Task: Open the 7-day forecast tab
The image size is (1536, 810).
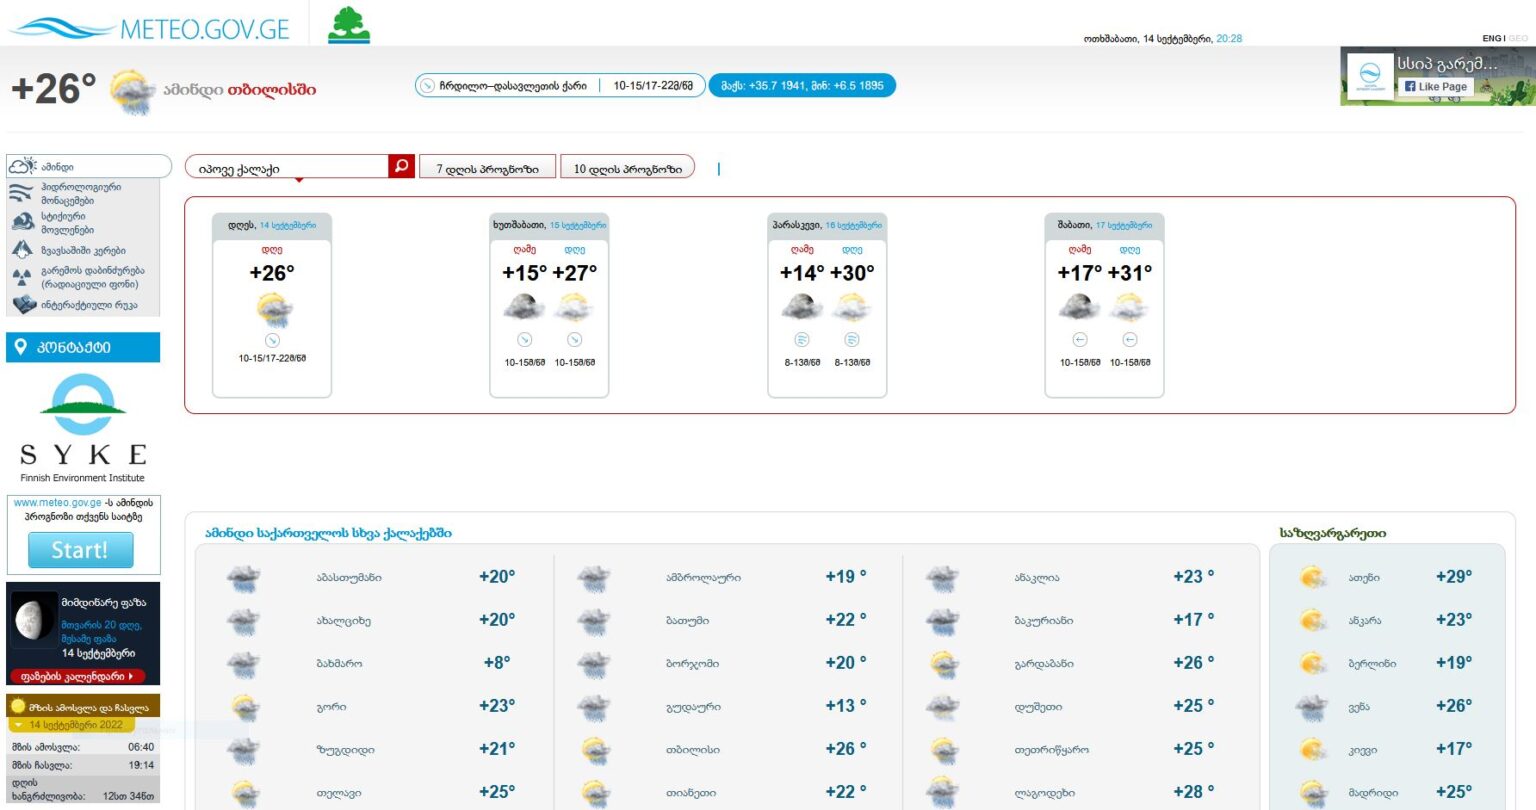Action: click(x=487, y=166)
